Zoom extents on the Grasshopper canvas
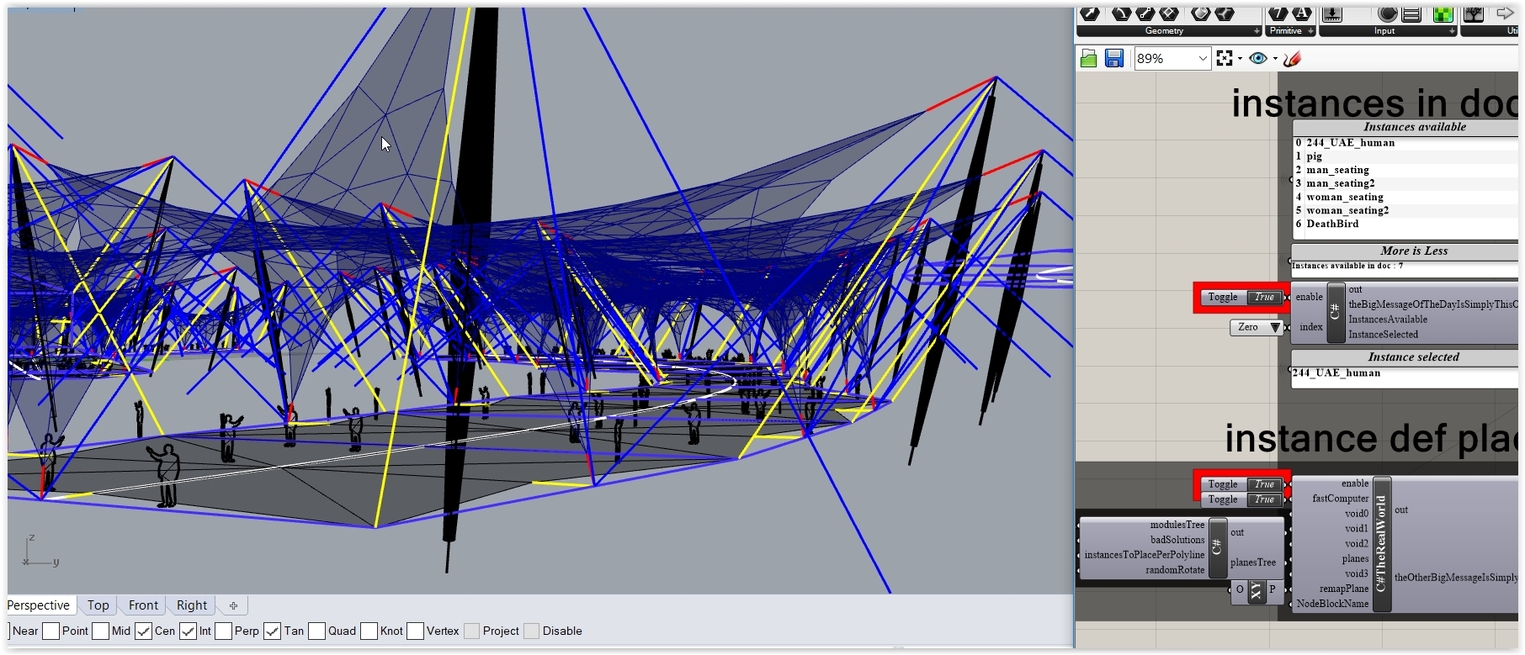The image size is (1525, 655). point(1224,58)
